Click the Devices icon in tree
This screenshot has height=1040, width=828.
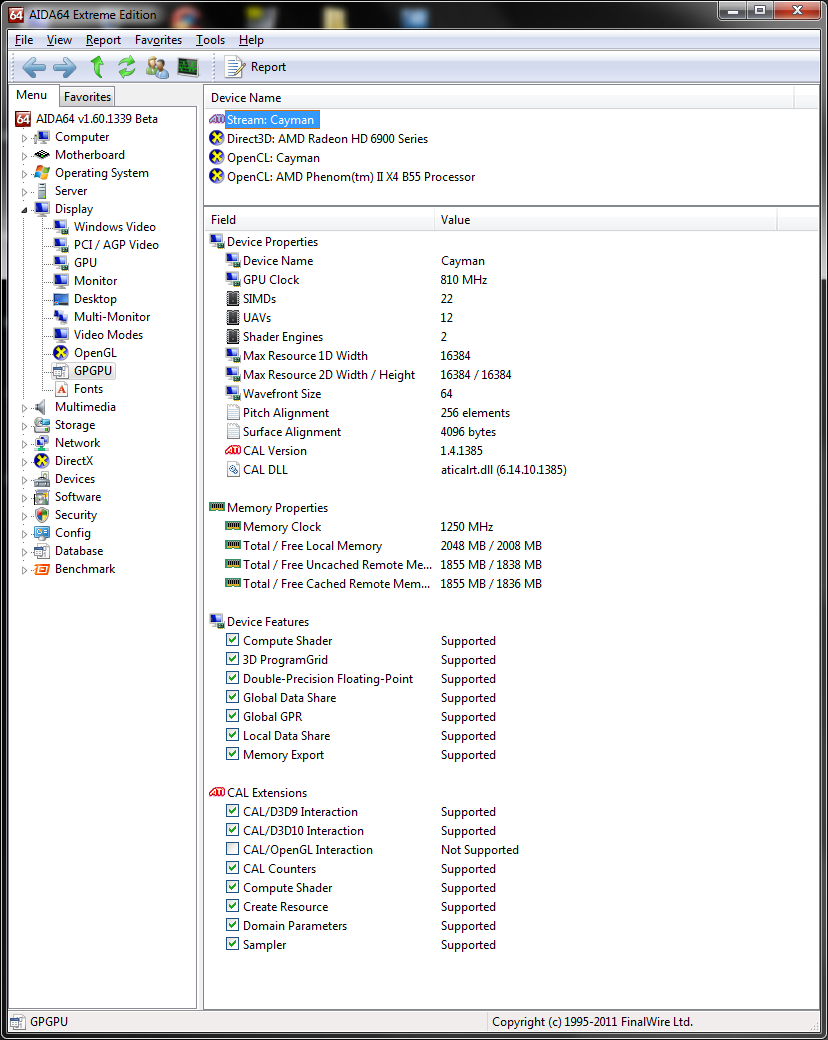42,479
